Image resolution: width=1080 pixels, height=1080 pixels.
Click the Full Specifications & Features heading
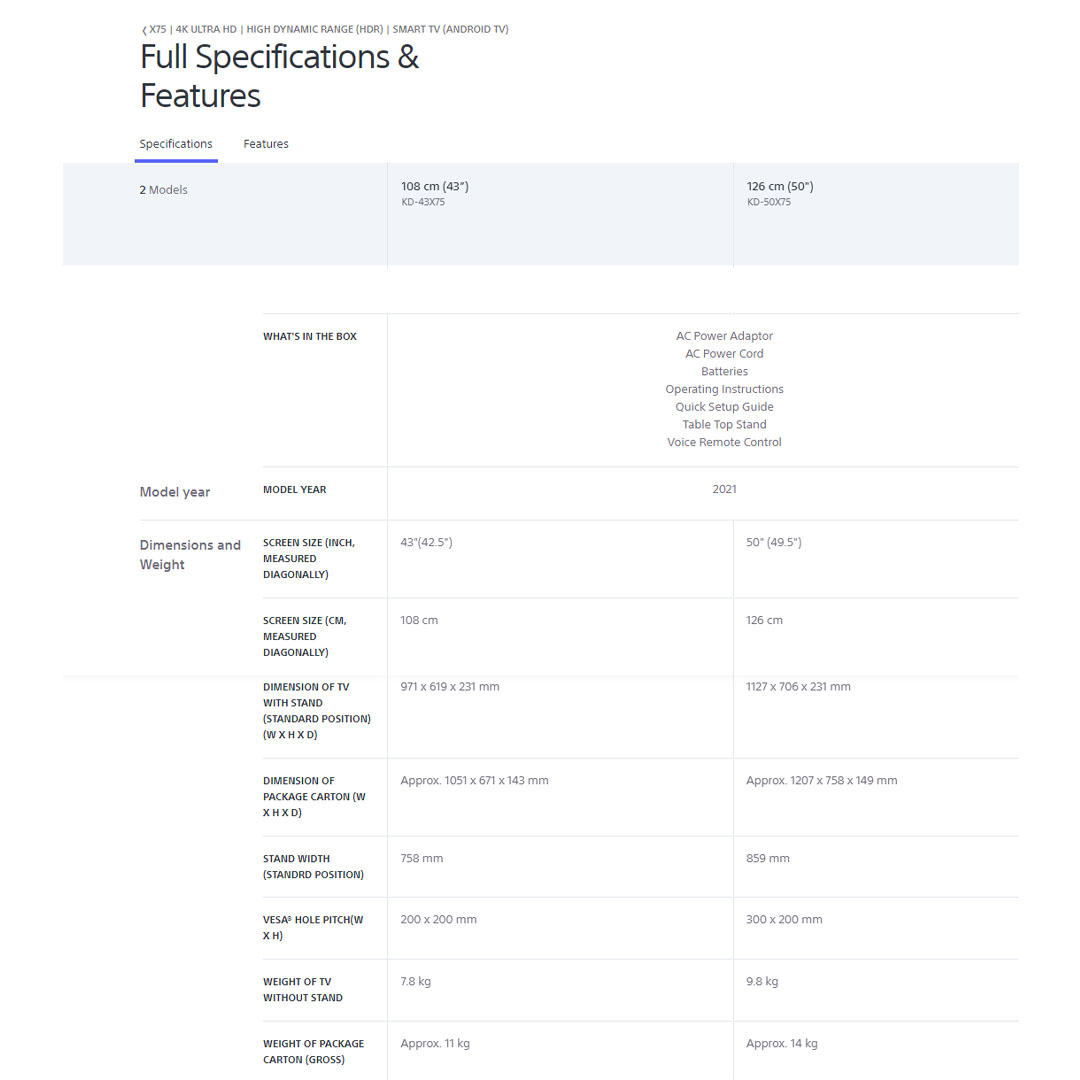click(x=279, y=76)
